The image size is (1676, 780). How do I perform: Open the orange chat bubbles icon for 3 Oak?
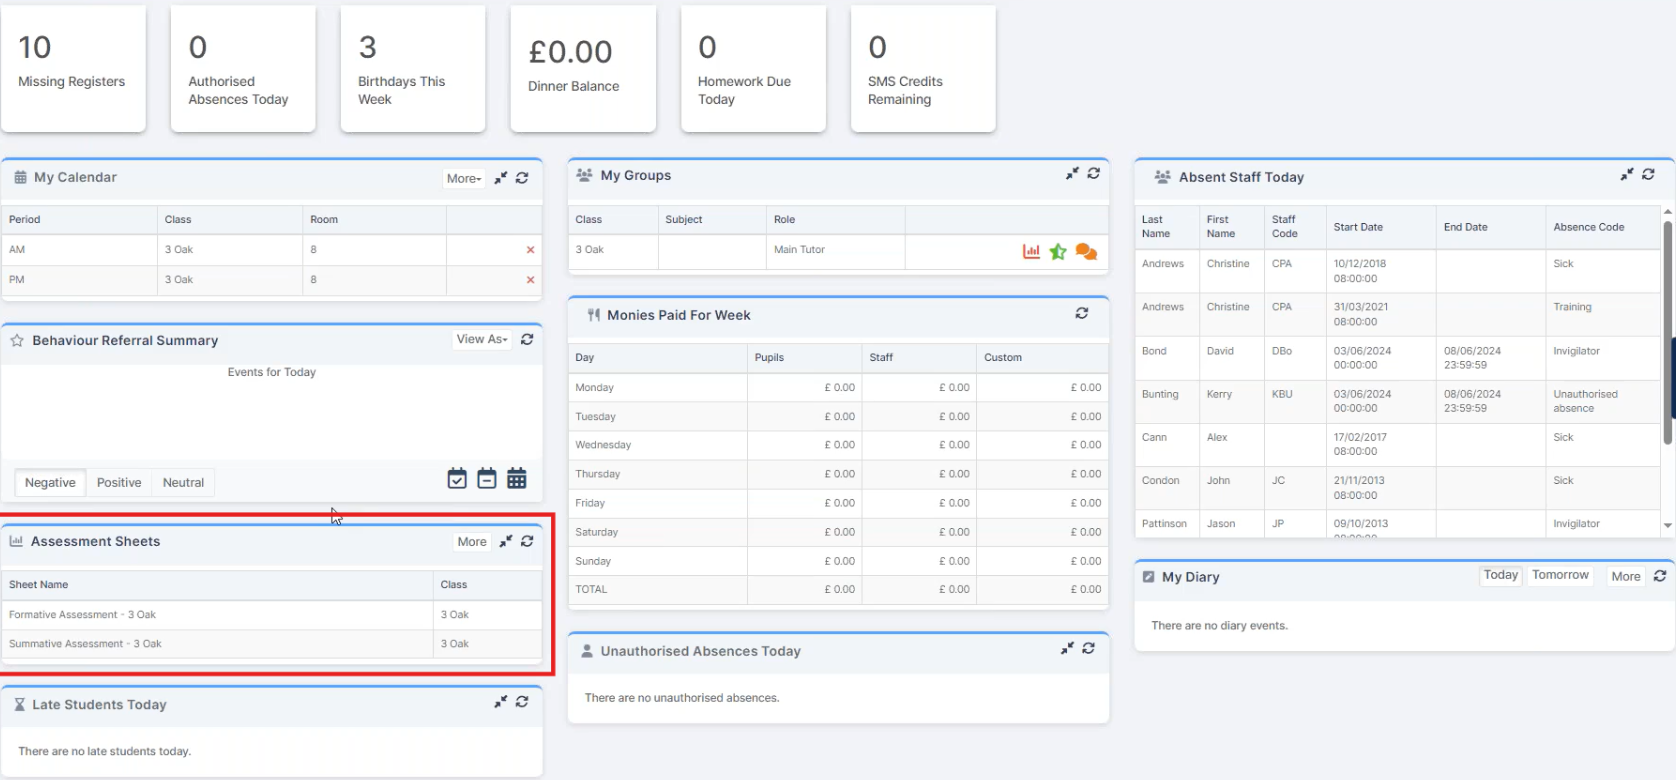coord(1086,251)
